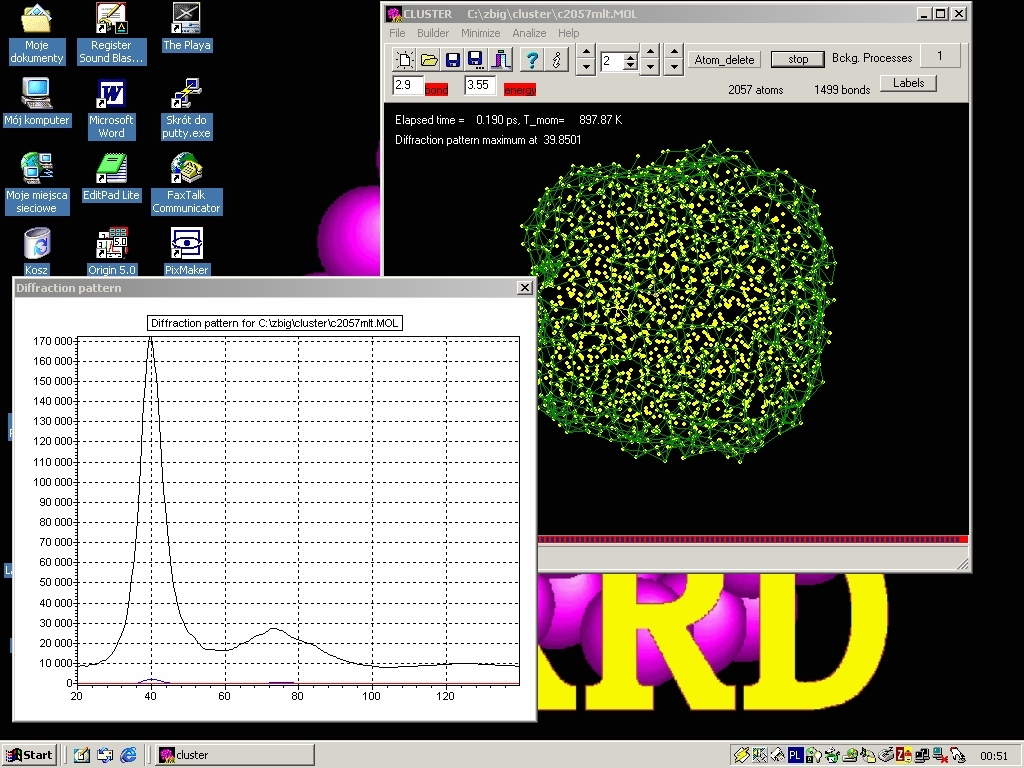Click the red progress bar below the cluster

point(753,539)
